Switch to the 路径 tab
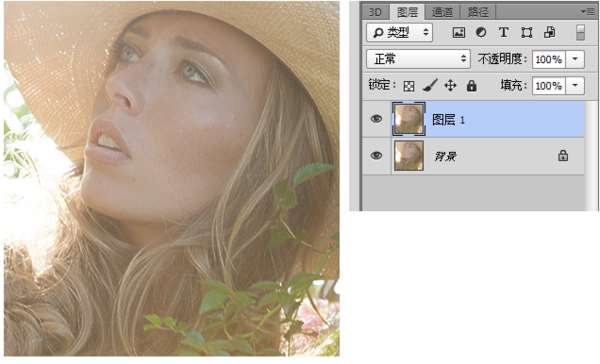Image resolution: width=600 pixels, height=364 pixels. click(x=478, y=12)
